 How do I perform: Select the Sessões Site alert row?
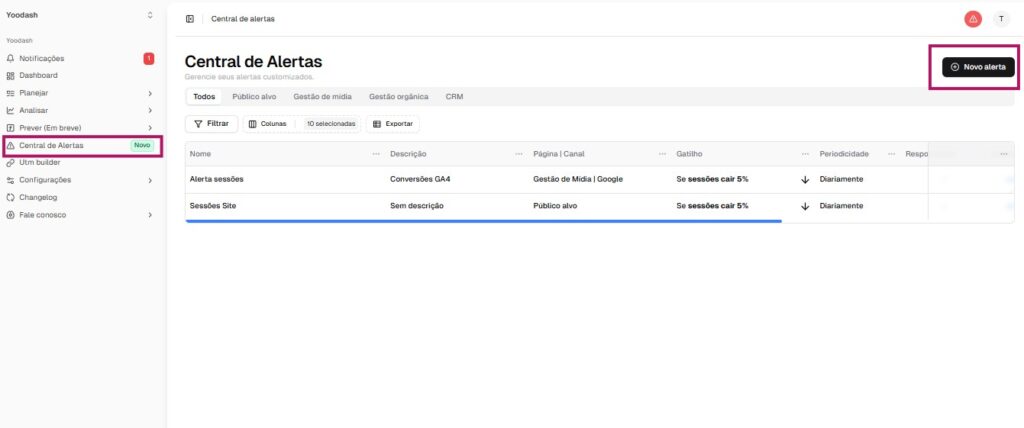[215, 206]
